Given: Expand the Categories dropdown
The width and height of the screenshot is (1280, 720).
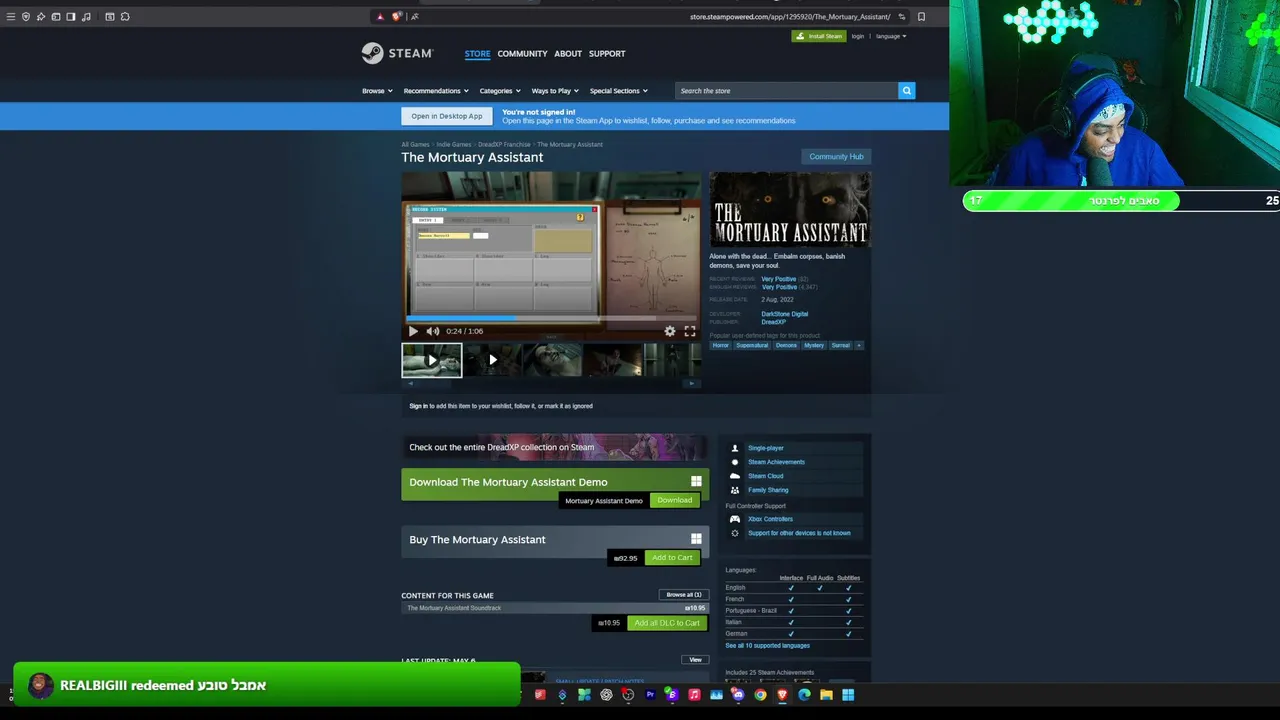Looking at the screenshot, I should point(500,91).
